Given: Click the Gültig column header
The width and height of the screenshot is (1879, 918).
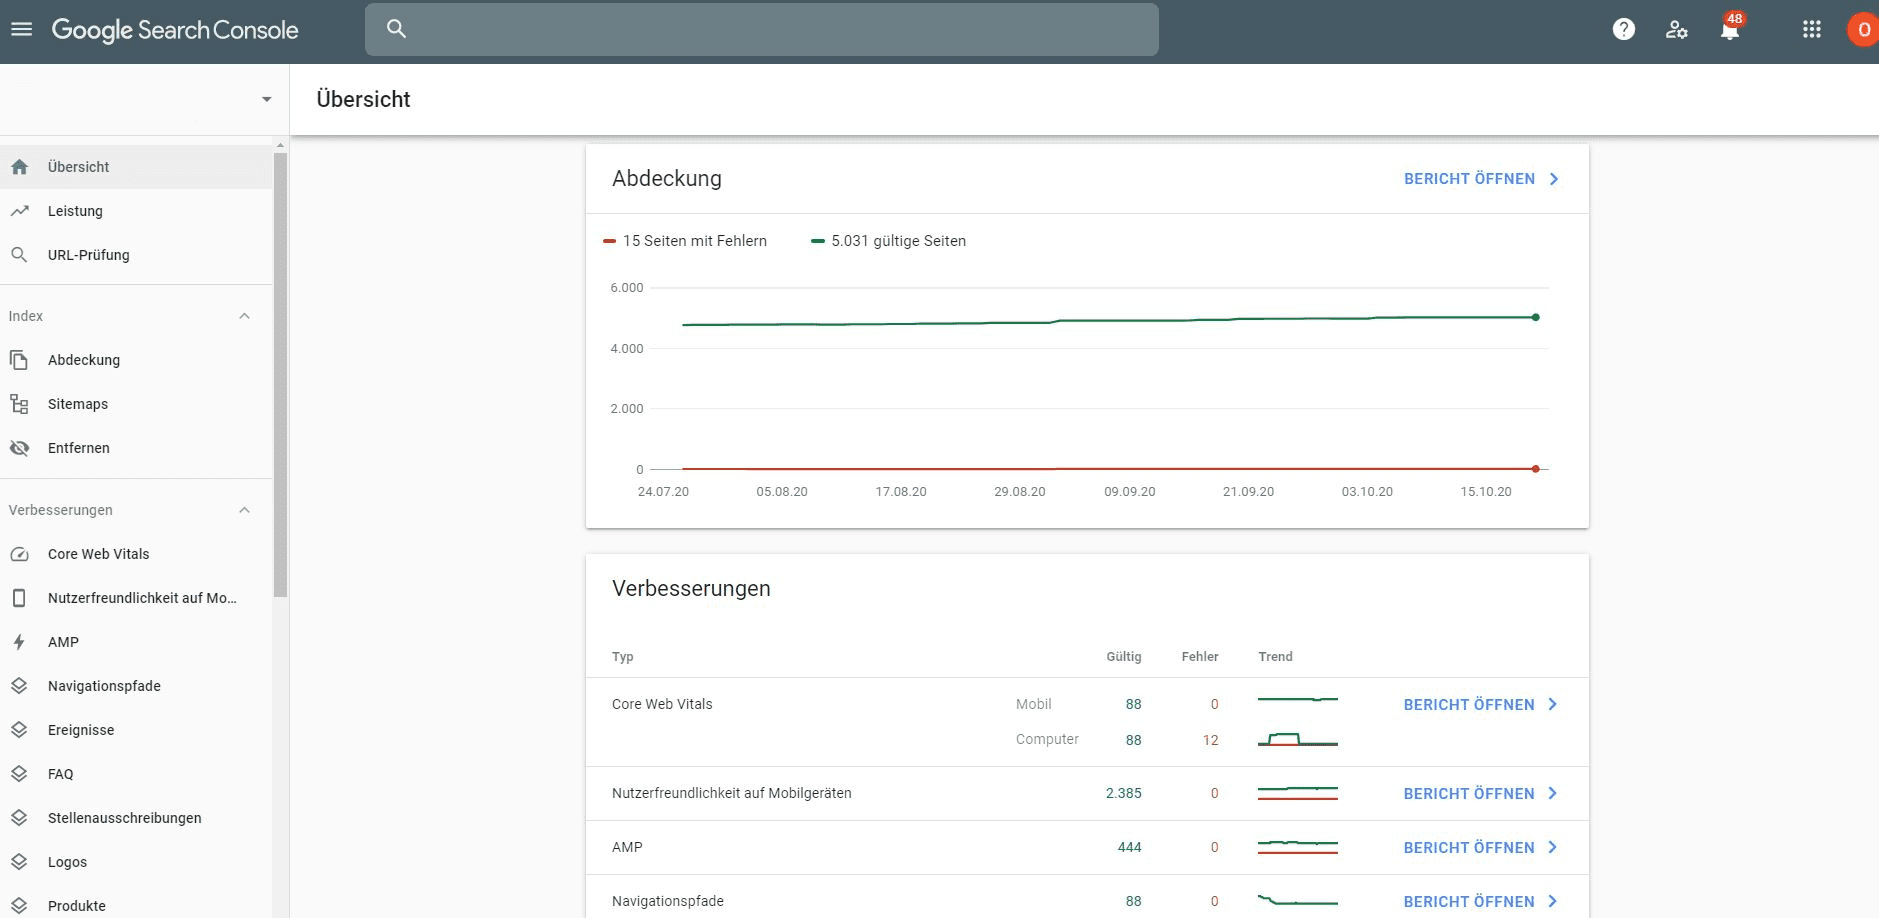Looking at the screenshot, I should point(1123,657).
